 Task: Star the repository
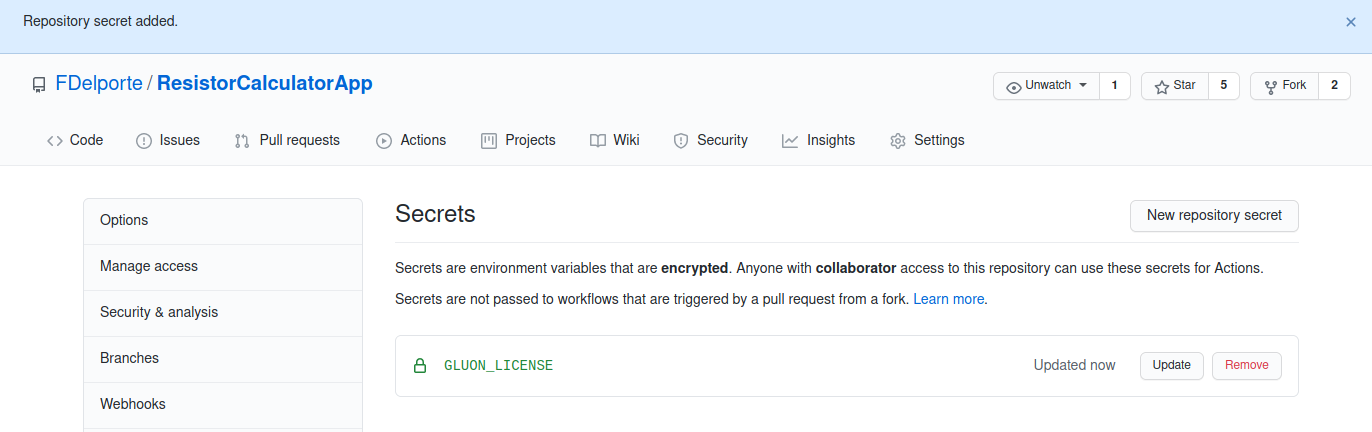(1175, 86)
